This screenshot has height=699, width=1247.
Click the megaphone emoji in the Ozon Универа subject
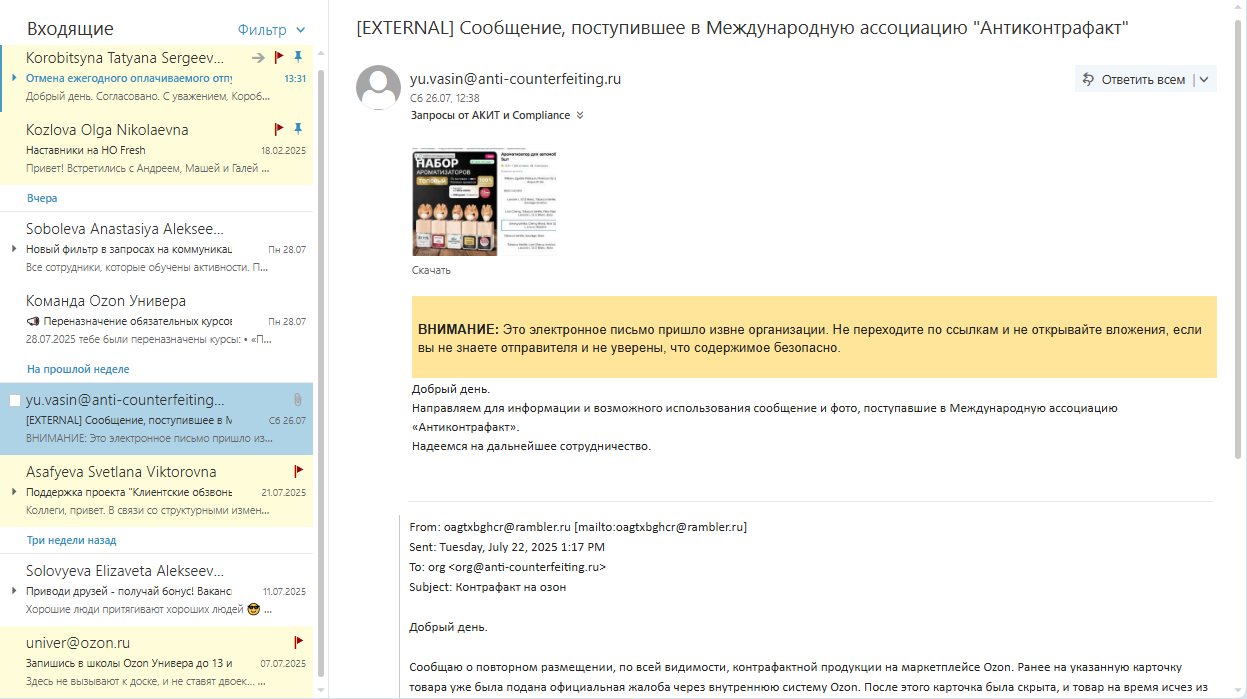tap(33, 321)
